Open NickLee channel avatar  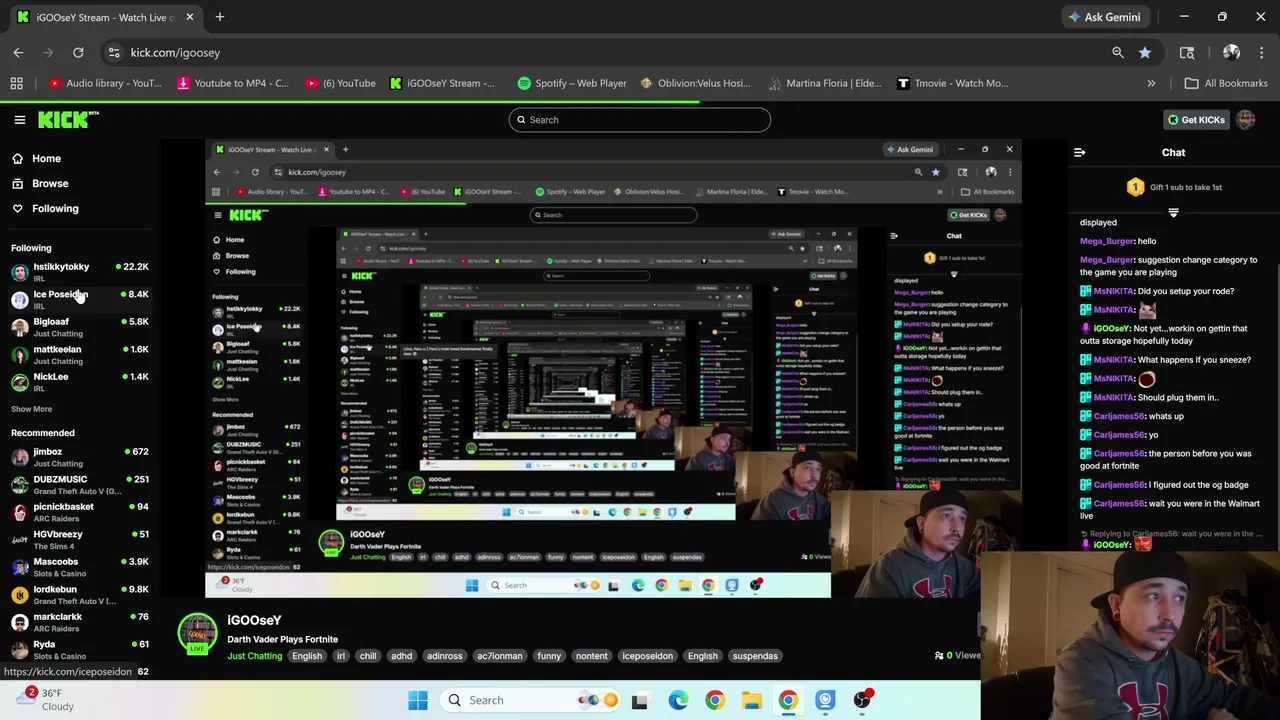coord(19,382)
